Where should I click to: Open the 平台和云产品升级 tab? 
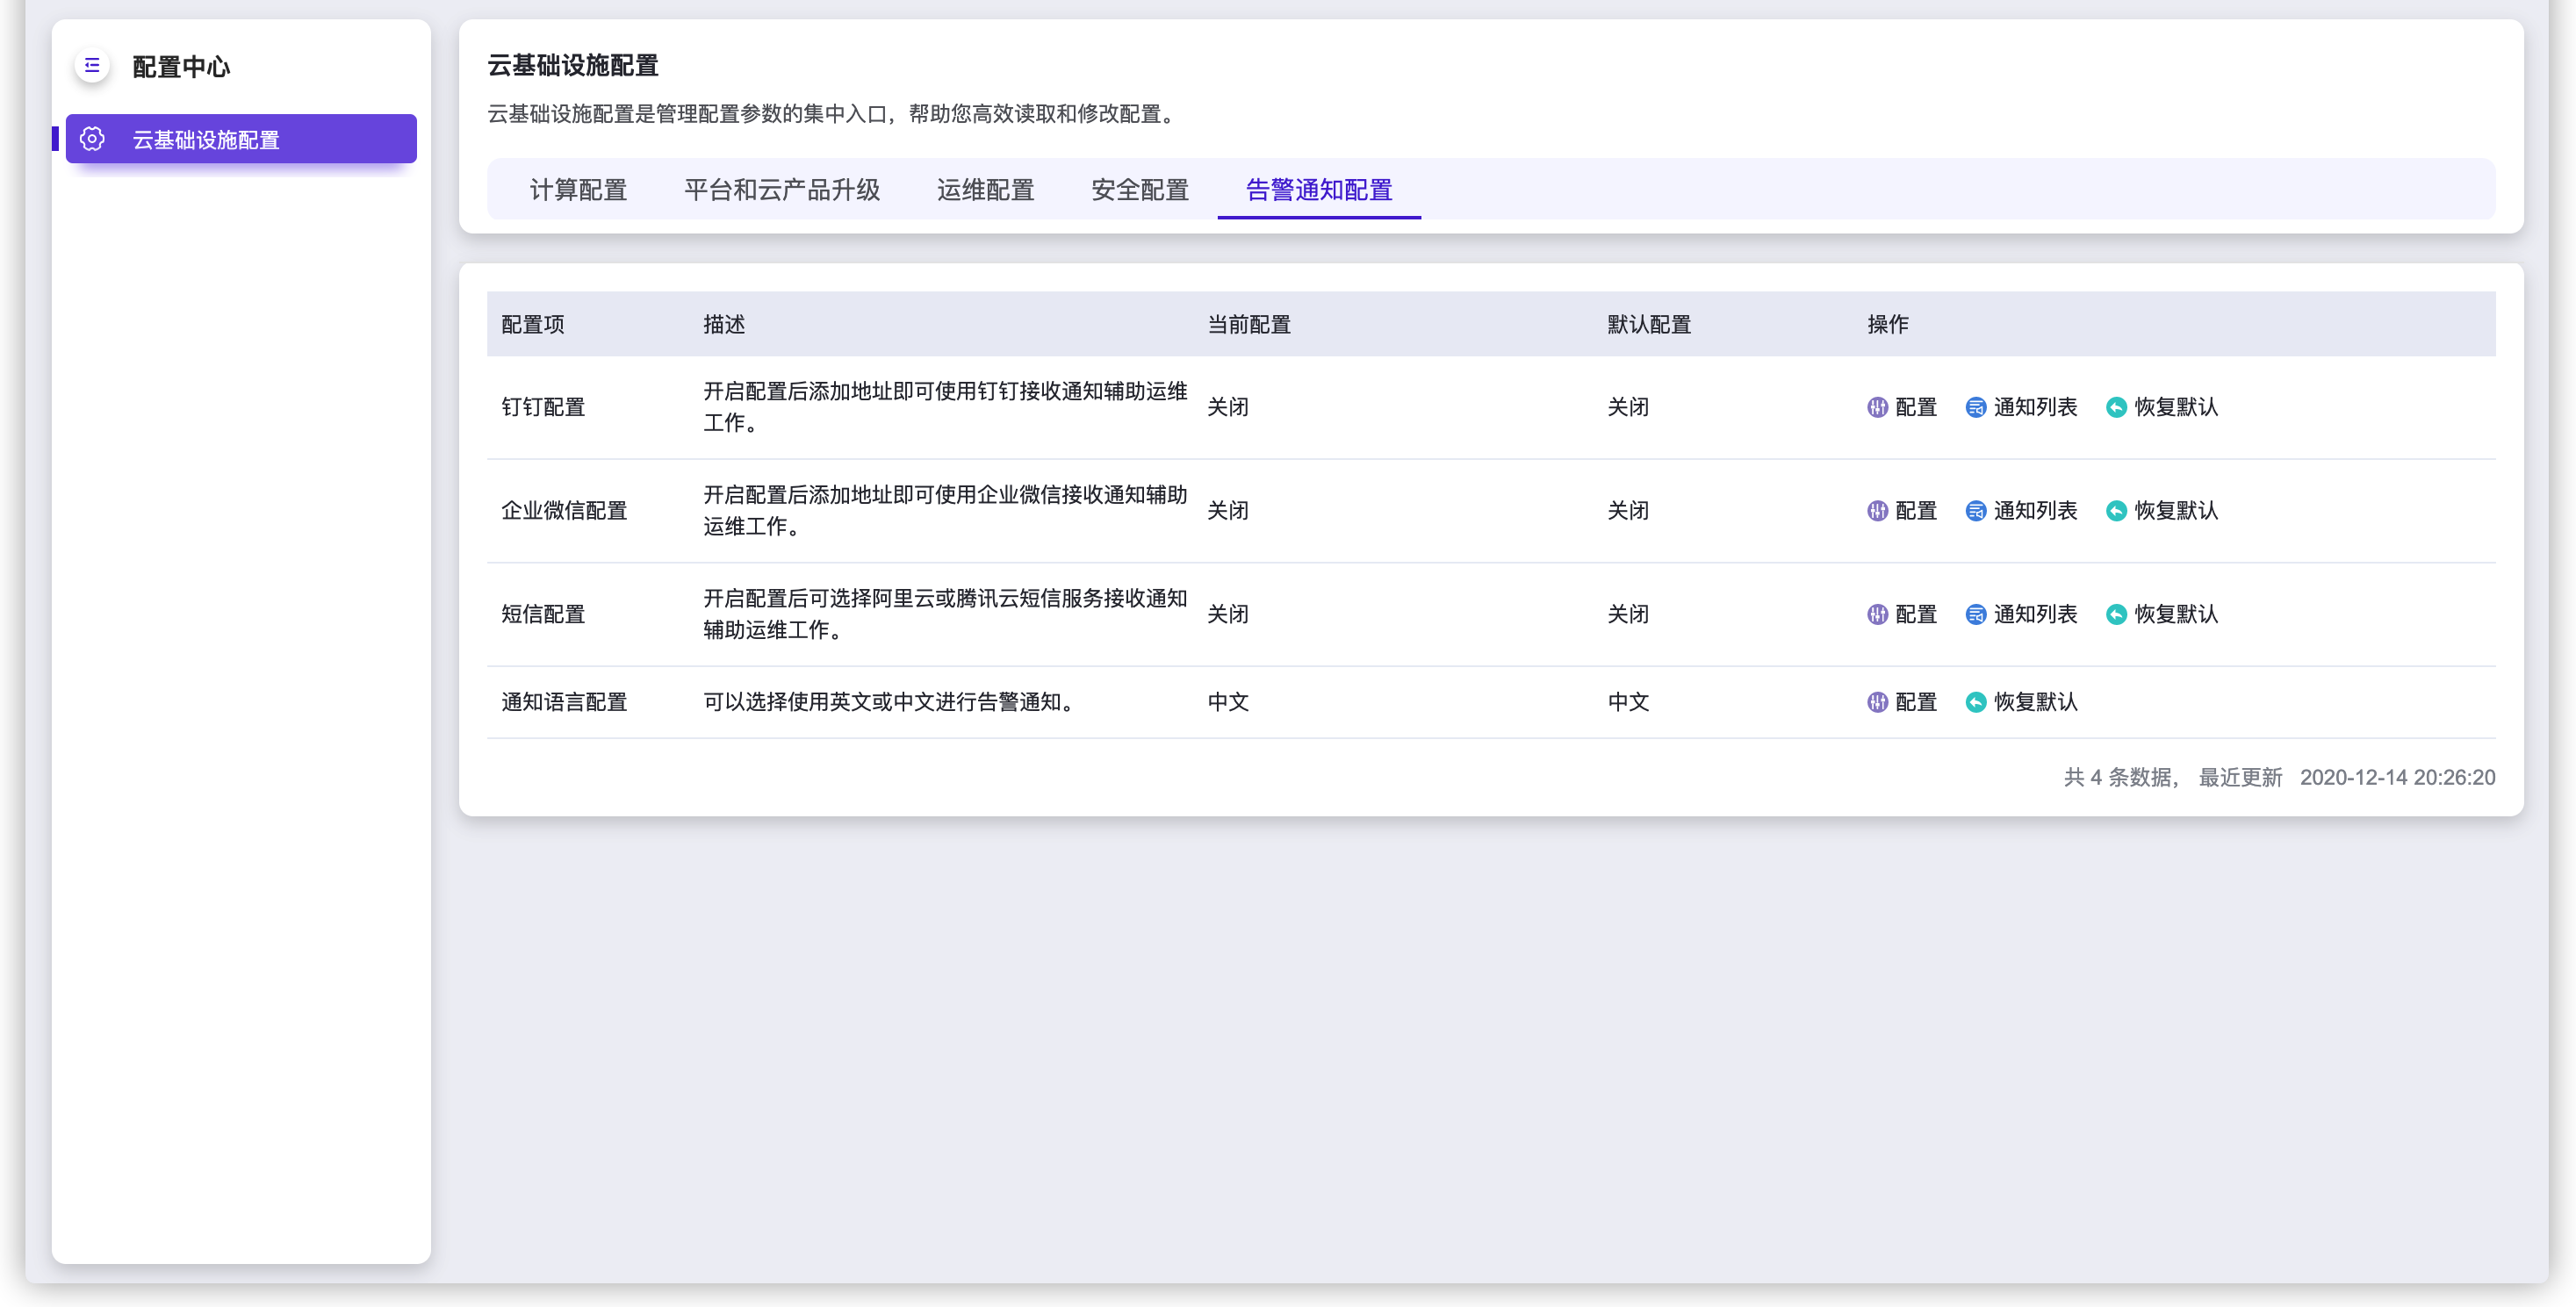782,190
